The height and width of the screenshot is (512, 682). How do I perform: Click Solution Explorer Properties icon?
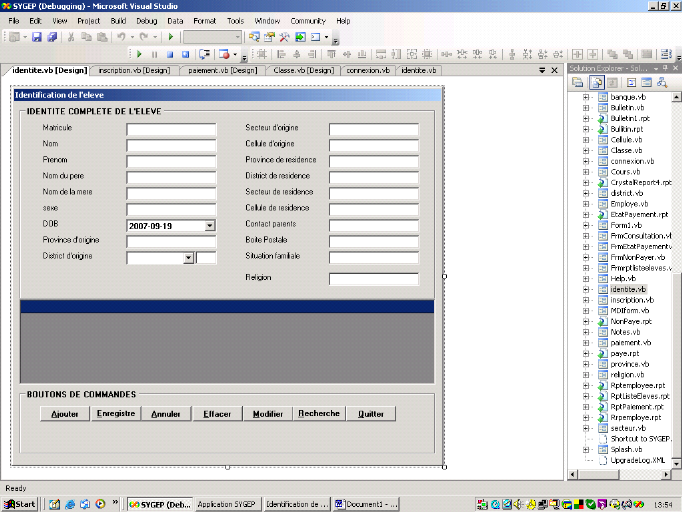(576, 82)
